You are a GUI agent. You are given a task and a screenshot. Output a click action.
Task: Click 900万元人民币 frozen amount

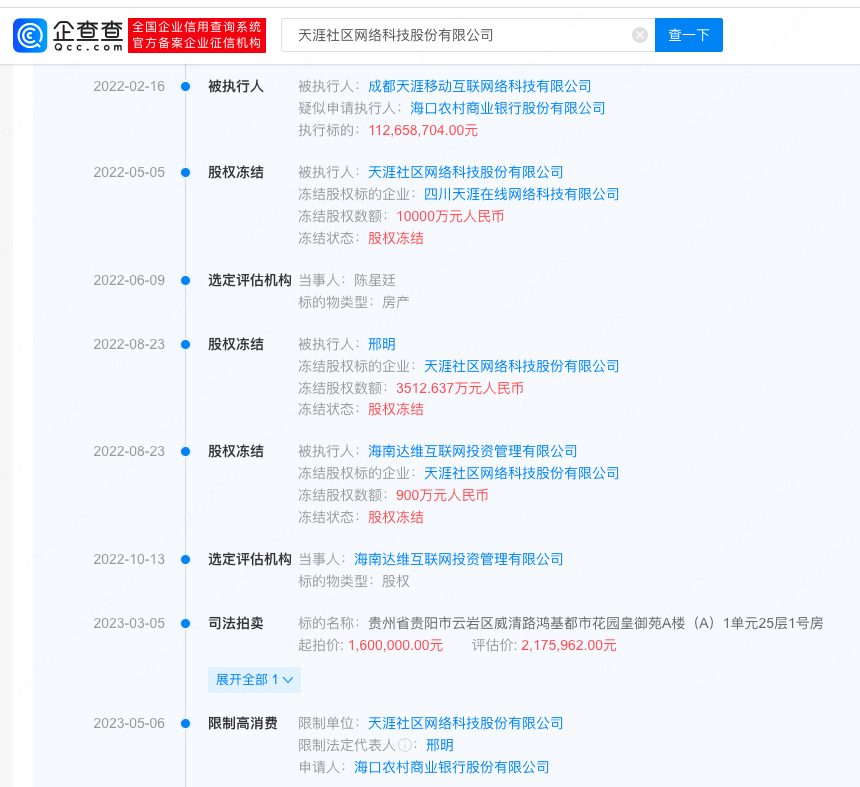(442, 495)
